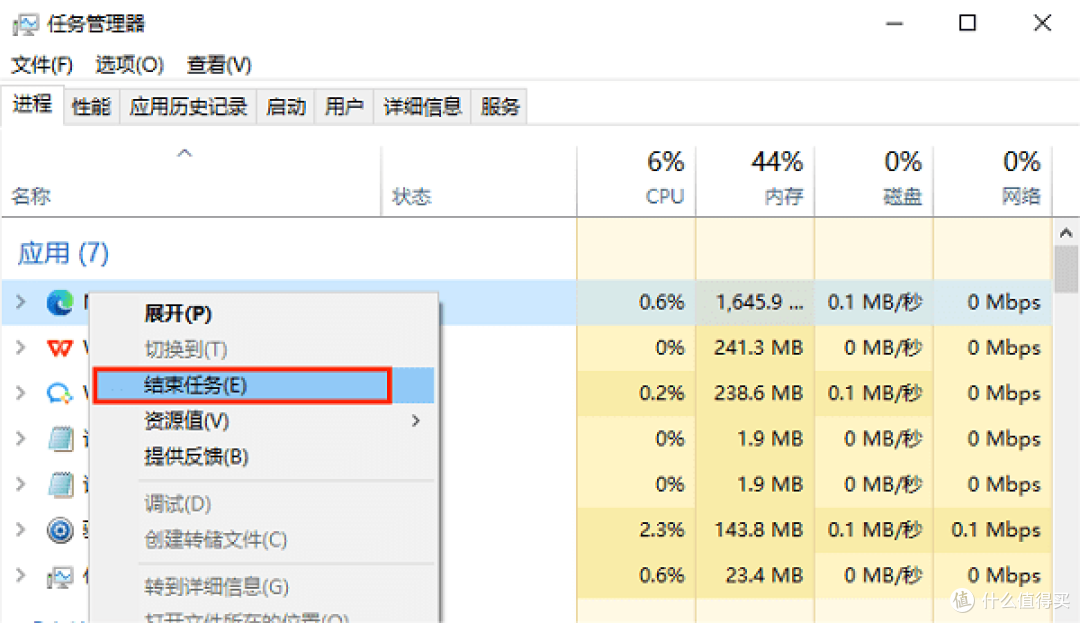Open the 文件(F) menu
Viewport: 1080px width, 623px height.
tap(42, 65)
